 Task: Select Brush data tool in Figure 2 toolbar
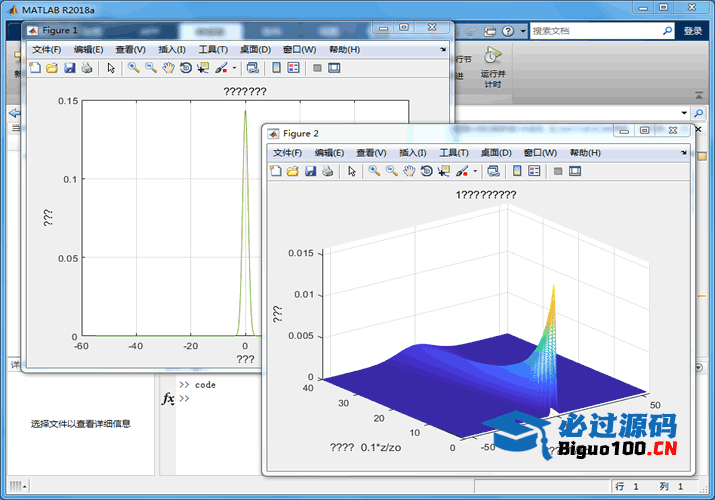coord(462,171)
